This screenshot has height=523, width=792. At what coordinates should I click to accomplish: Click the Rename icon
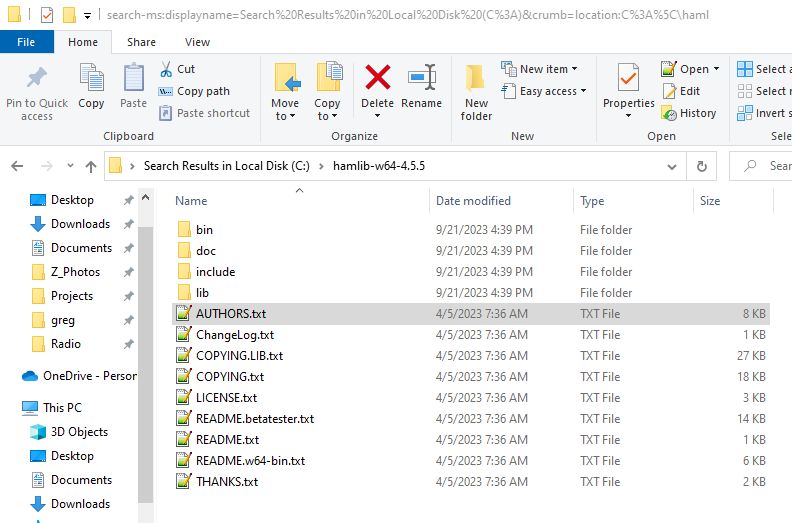[422, 77]
